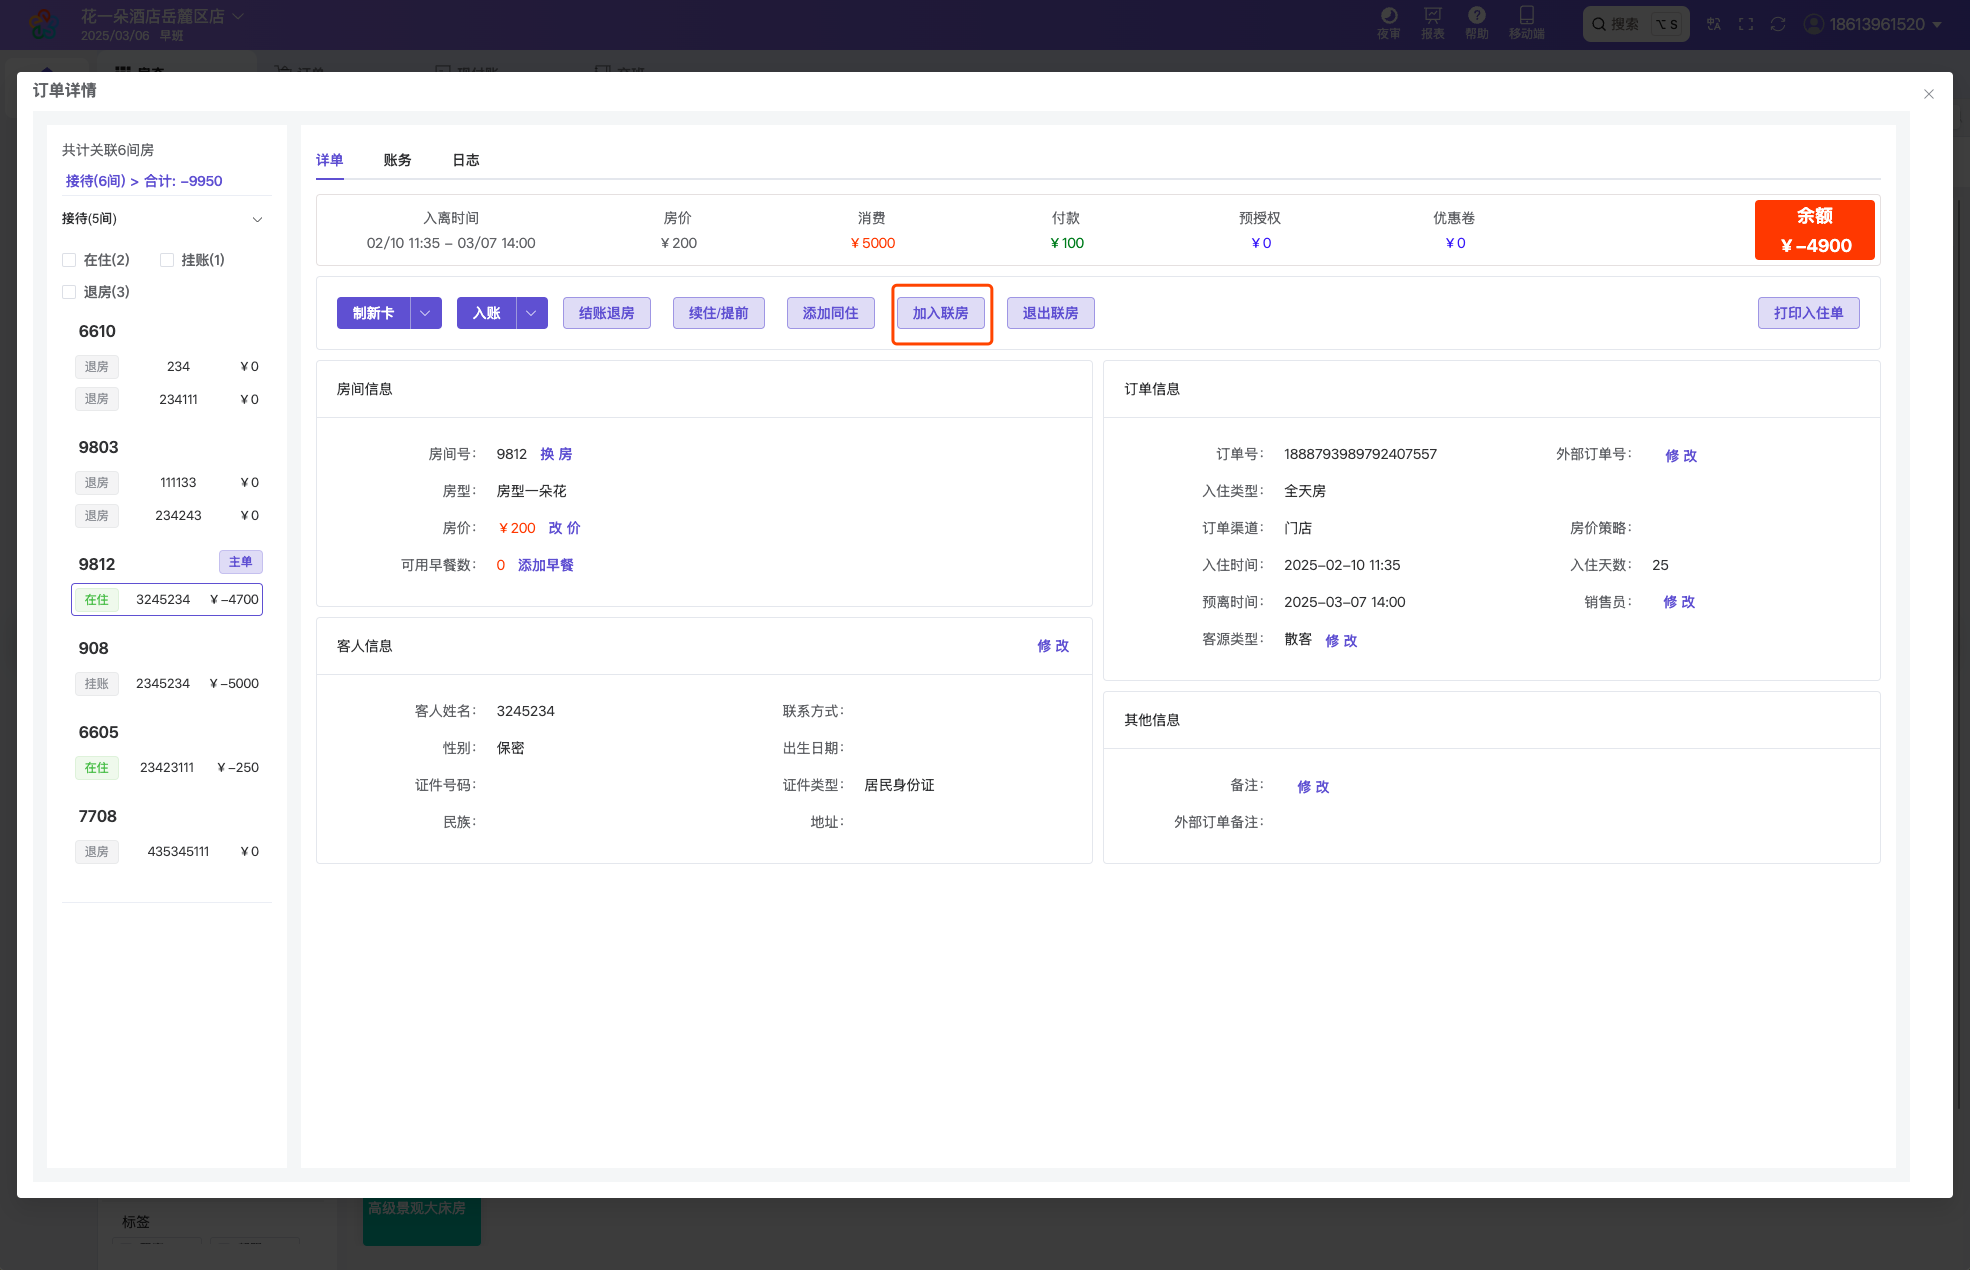The height and width of the screenshot is (1270, 1970).
Task: Click the 退出联房 button
Action: coord(1051,313)
